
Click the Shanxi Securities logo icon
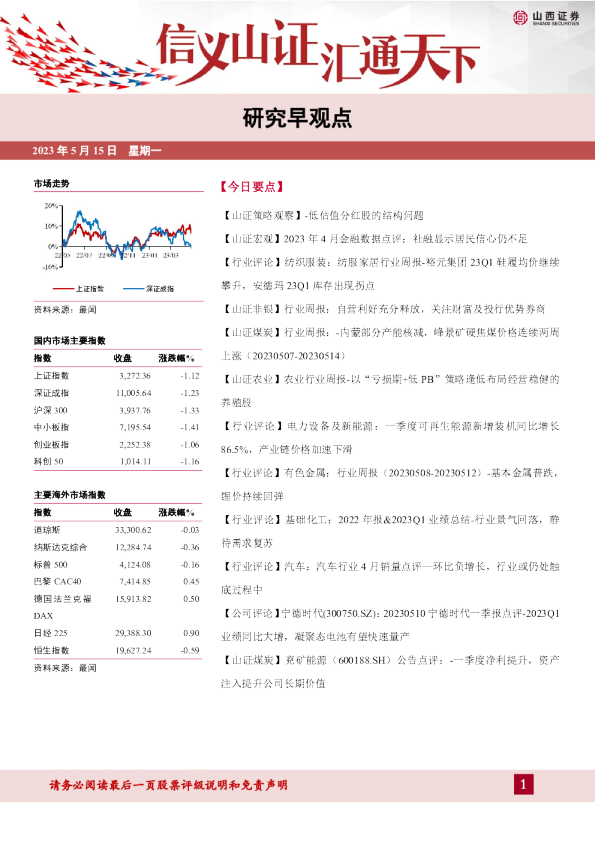tap(520, 17)
